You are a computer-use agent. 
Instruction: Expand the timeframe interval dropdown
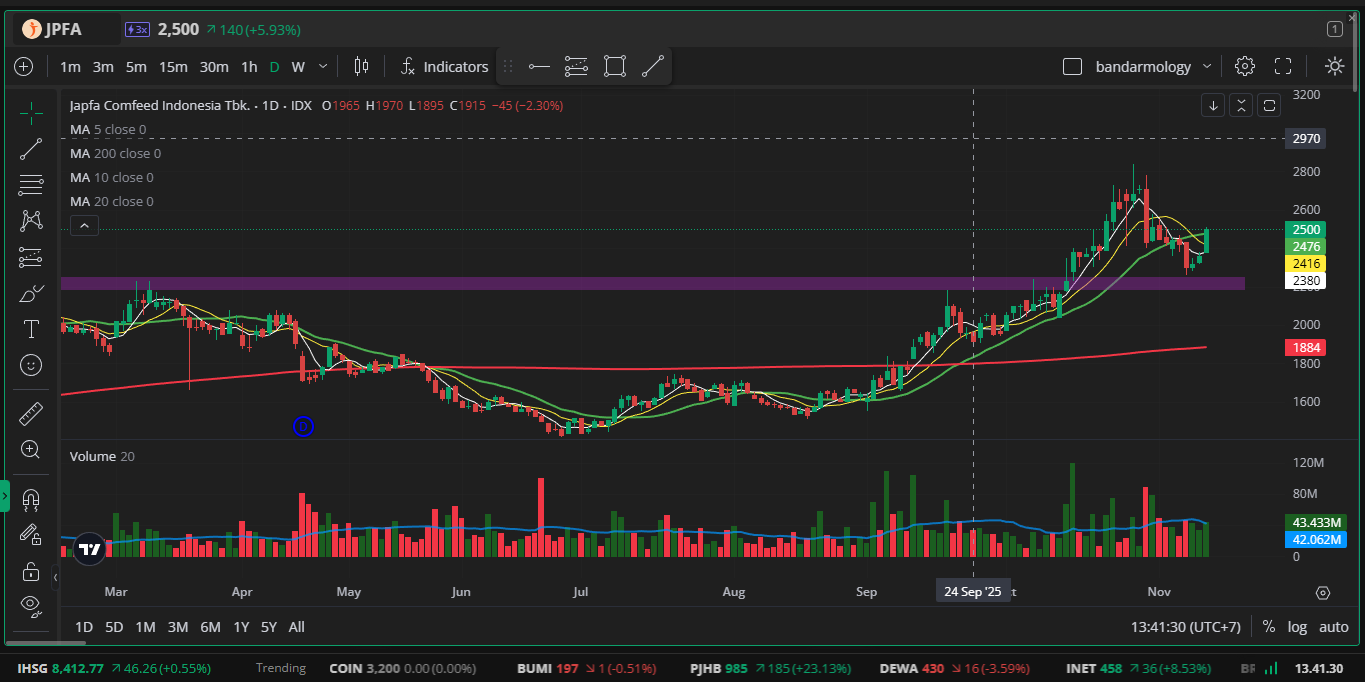[x=322, y=66]
